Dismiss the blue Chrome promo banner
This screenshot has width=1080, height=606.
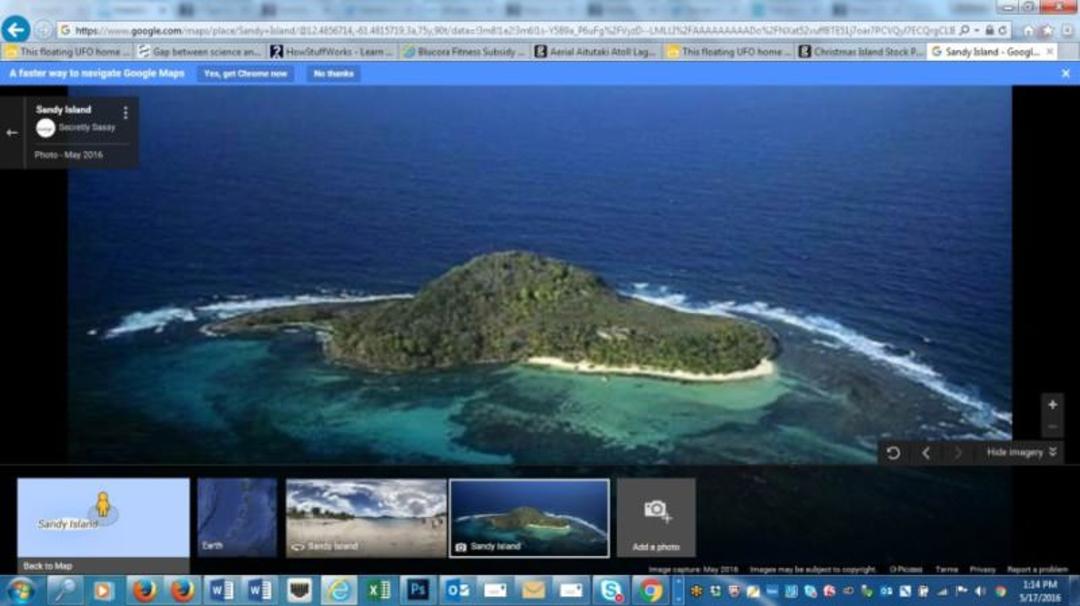coord(1066,73)
